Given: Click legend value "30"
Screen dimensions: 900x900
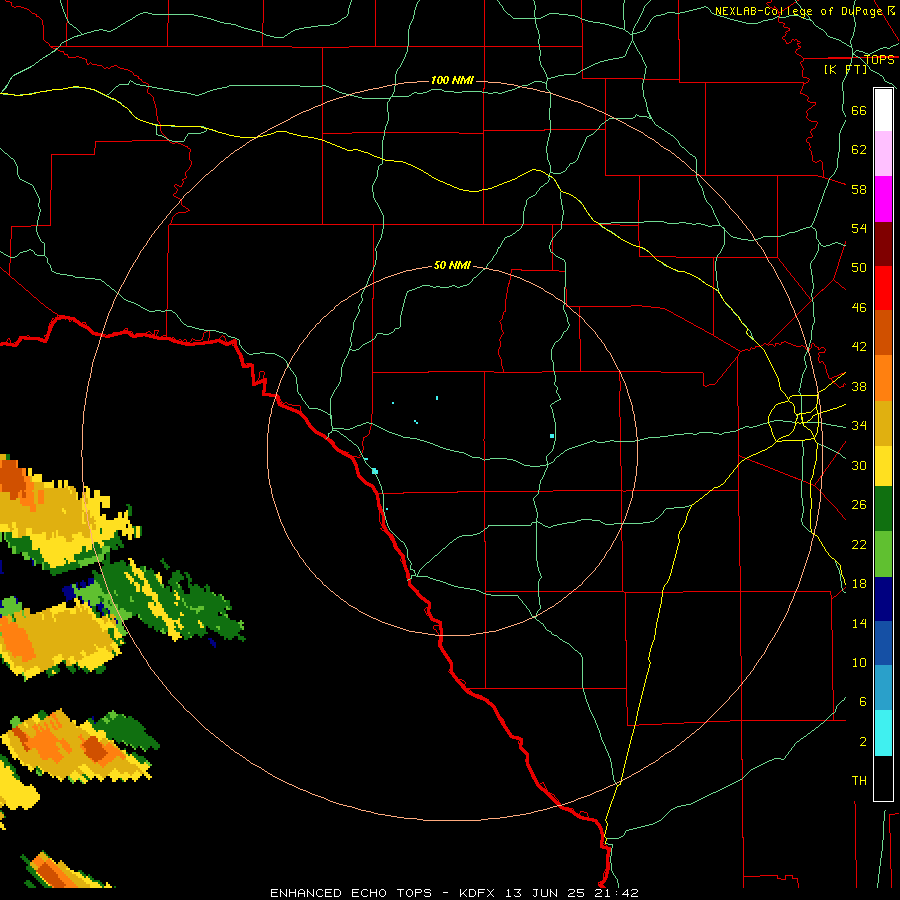Looking at the screenshot, I should [859, 465].
